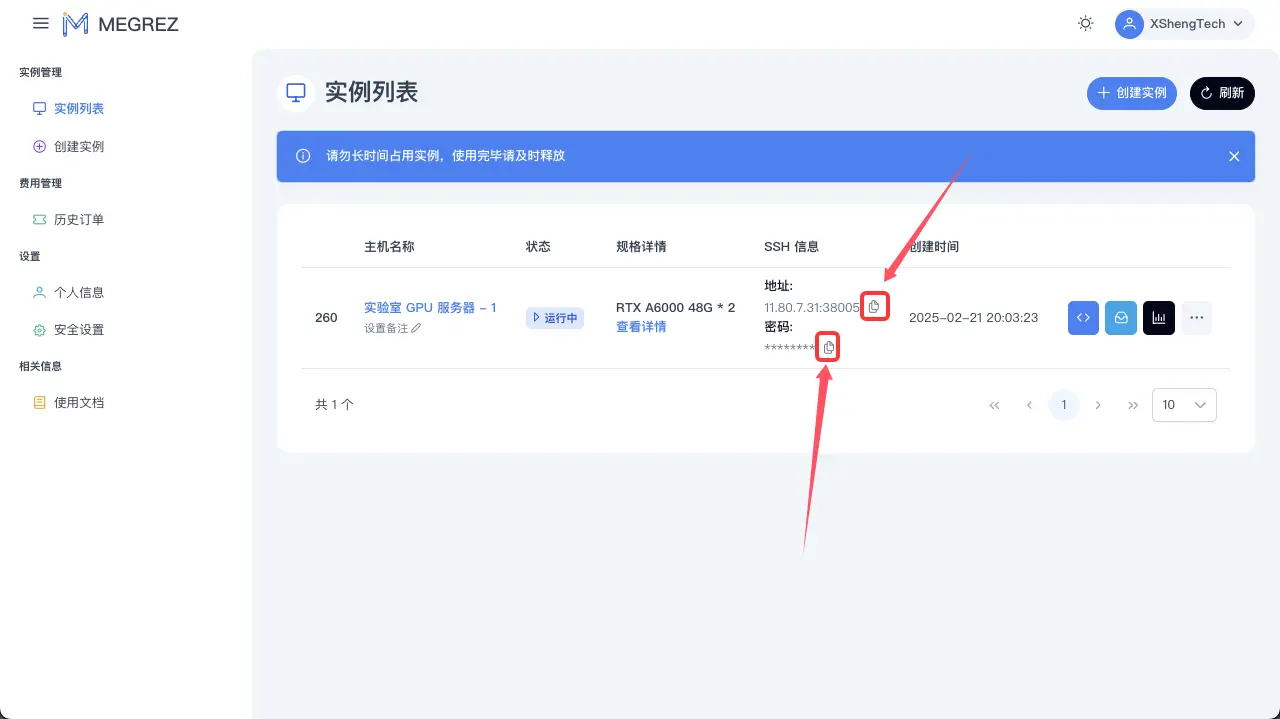Open the monitoring chart icon for instance 260
Viewport: 1280px width, 719px height.
click(1159, 317)
